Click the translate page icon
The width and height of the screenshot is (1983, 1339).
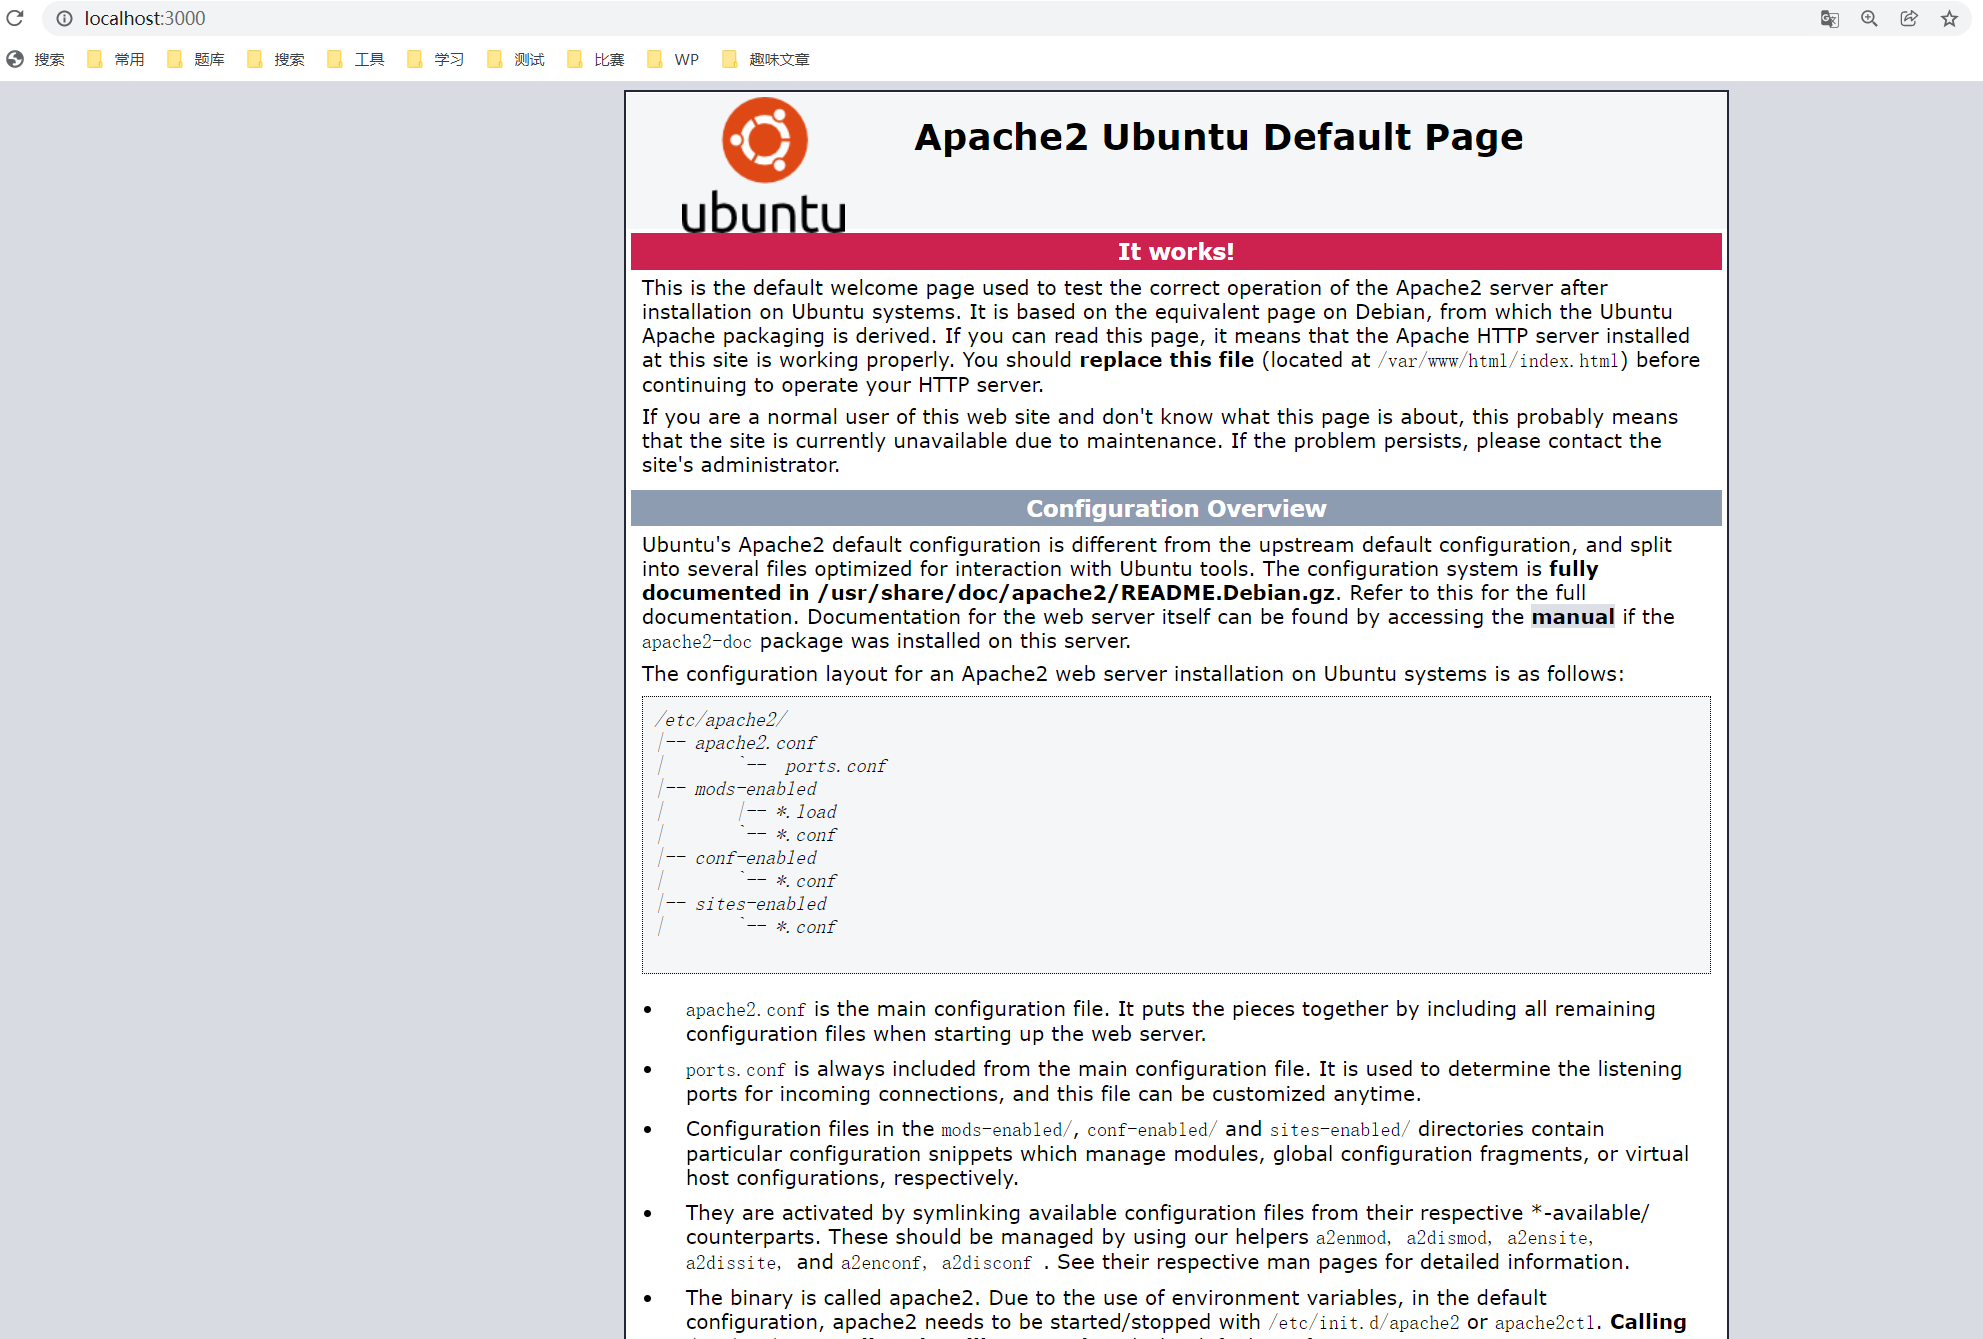pyautogui.click(x=1829, y=18)
